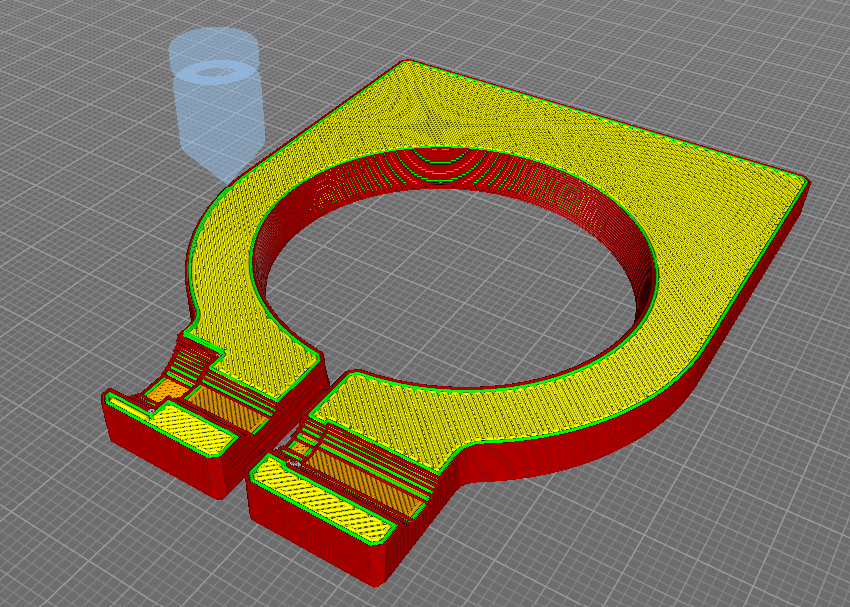Screen dimensions: 850x607
Task: Click the translucent blue nozzle preview
Action: pos(217,103)
